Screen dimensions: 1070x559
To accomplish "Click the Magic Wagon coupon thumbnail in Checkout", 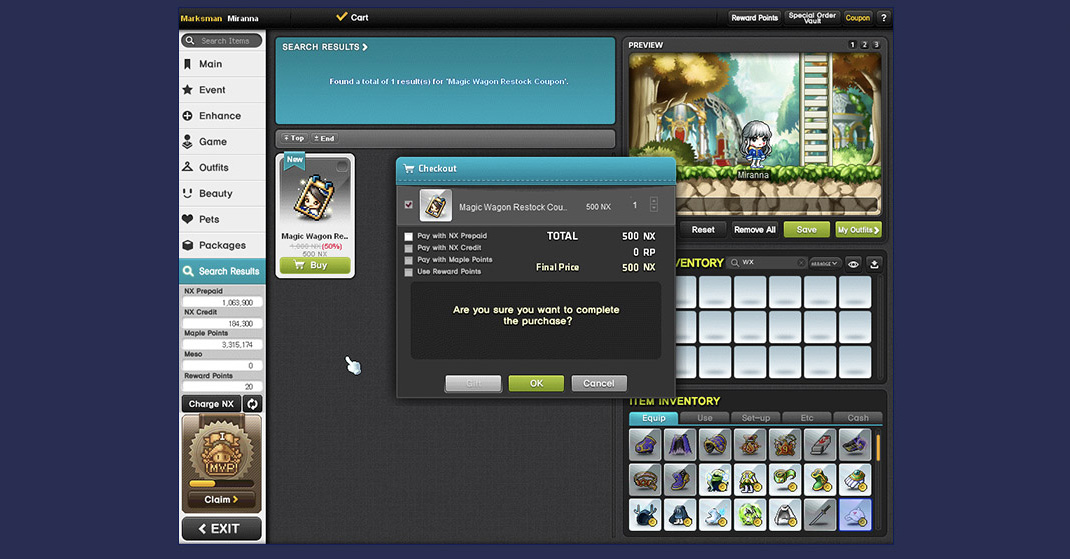I will coord(435,205).
